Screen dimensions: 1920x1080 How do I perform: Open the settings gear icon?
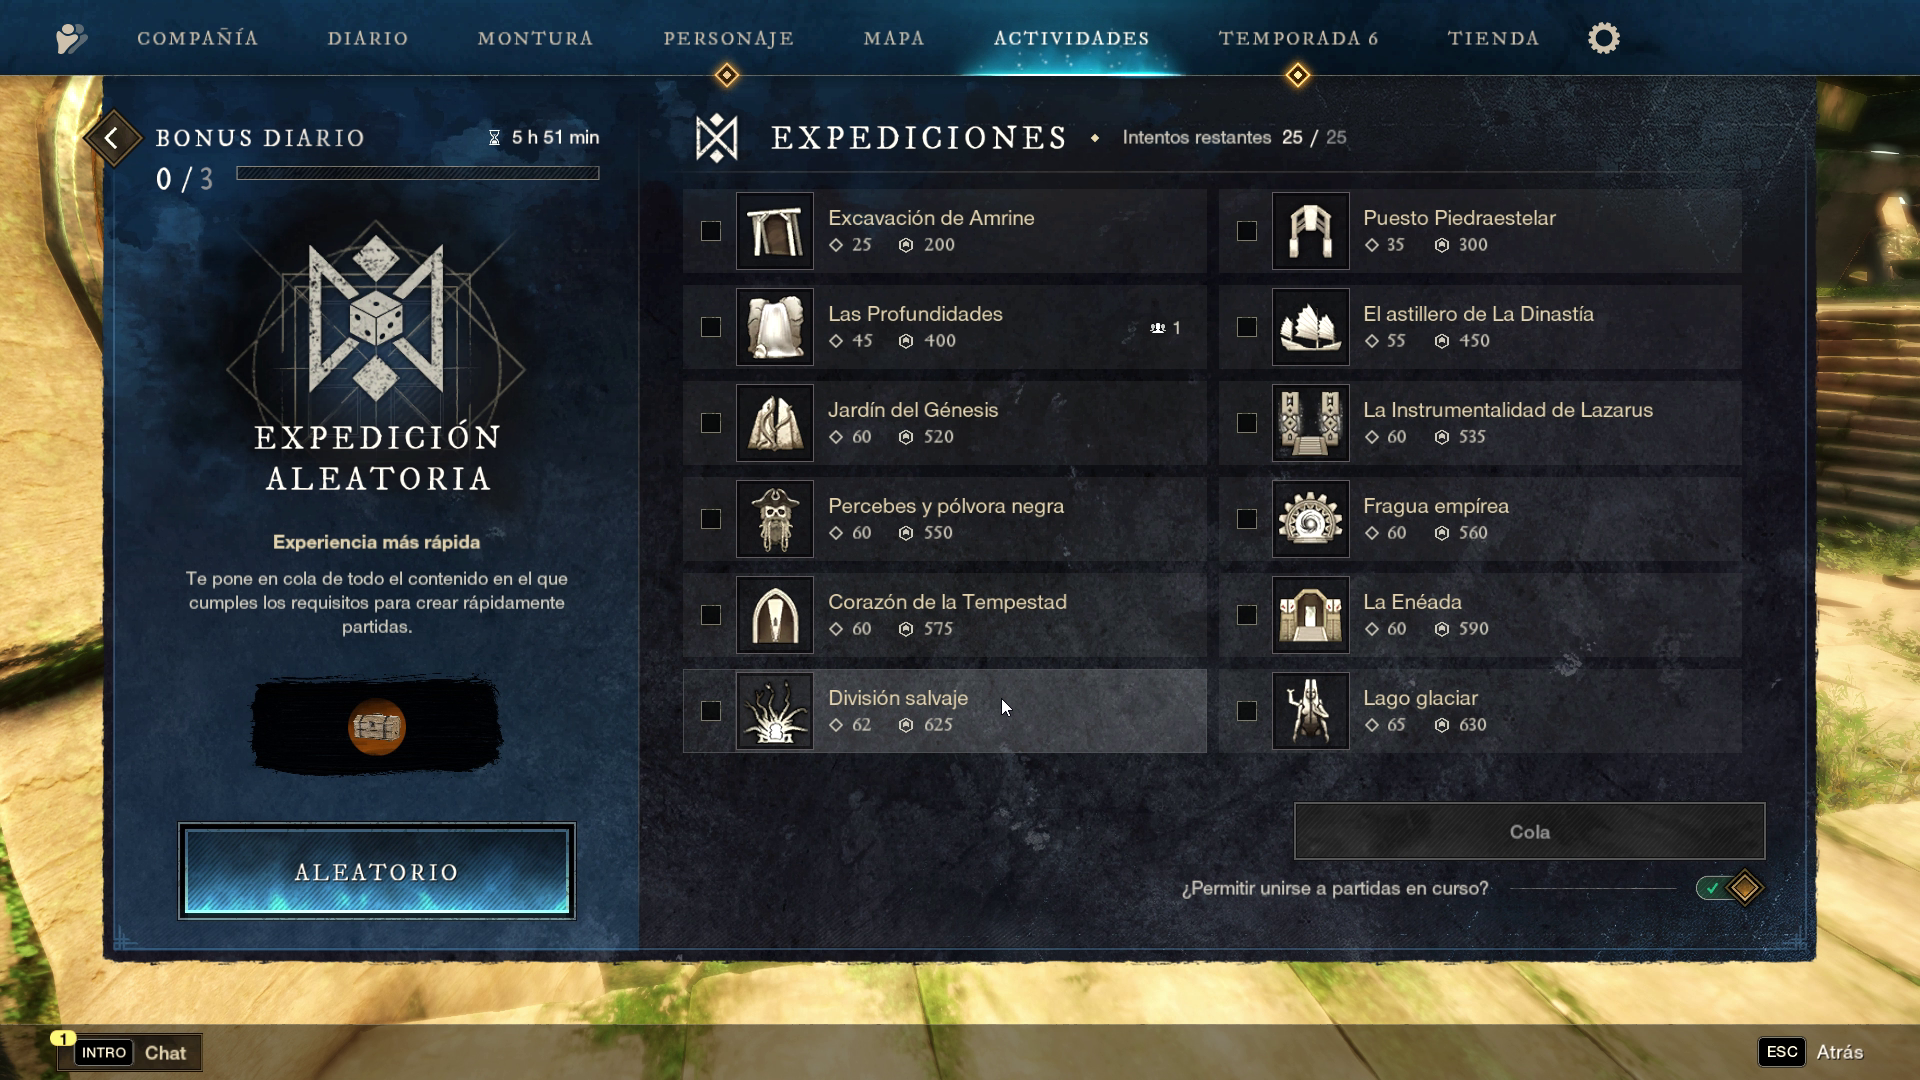pyautogui.click(x=1603, y=38)
